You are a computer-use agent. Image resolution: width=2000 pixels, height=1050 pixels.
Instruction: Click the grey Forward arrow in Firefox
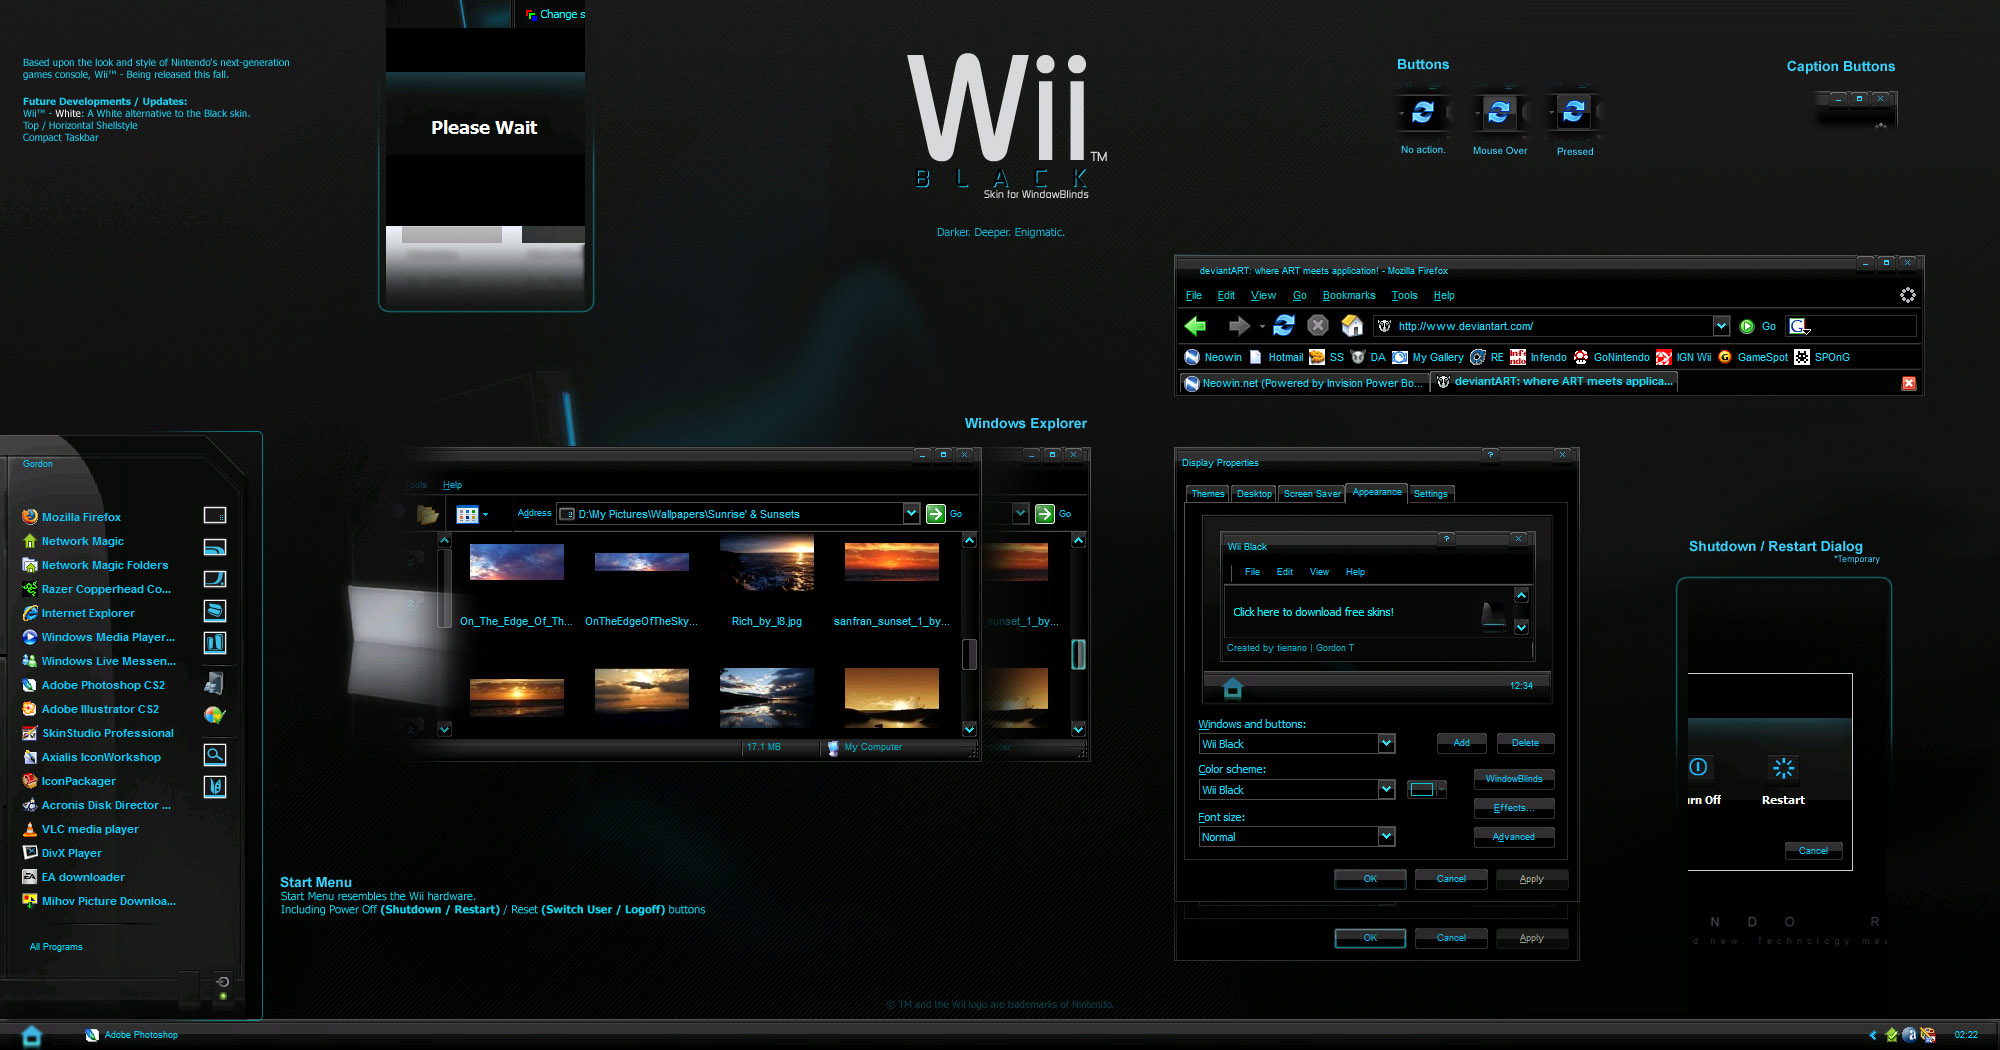pyautogui.click(x=1239, y=326)
